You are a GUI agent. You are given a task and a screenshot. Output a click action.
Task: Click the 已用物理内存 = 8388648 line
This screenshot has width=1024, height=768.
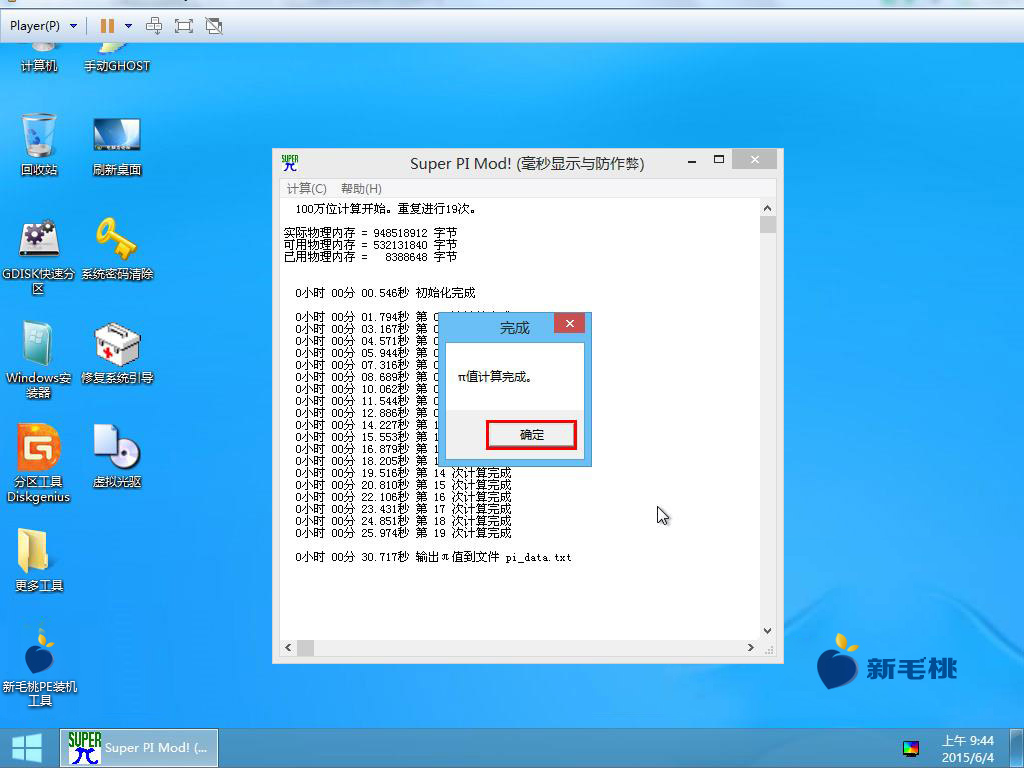[370, 257]
